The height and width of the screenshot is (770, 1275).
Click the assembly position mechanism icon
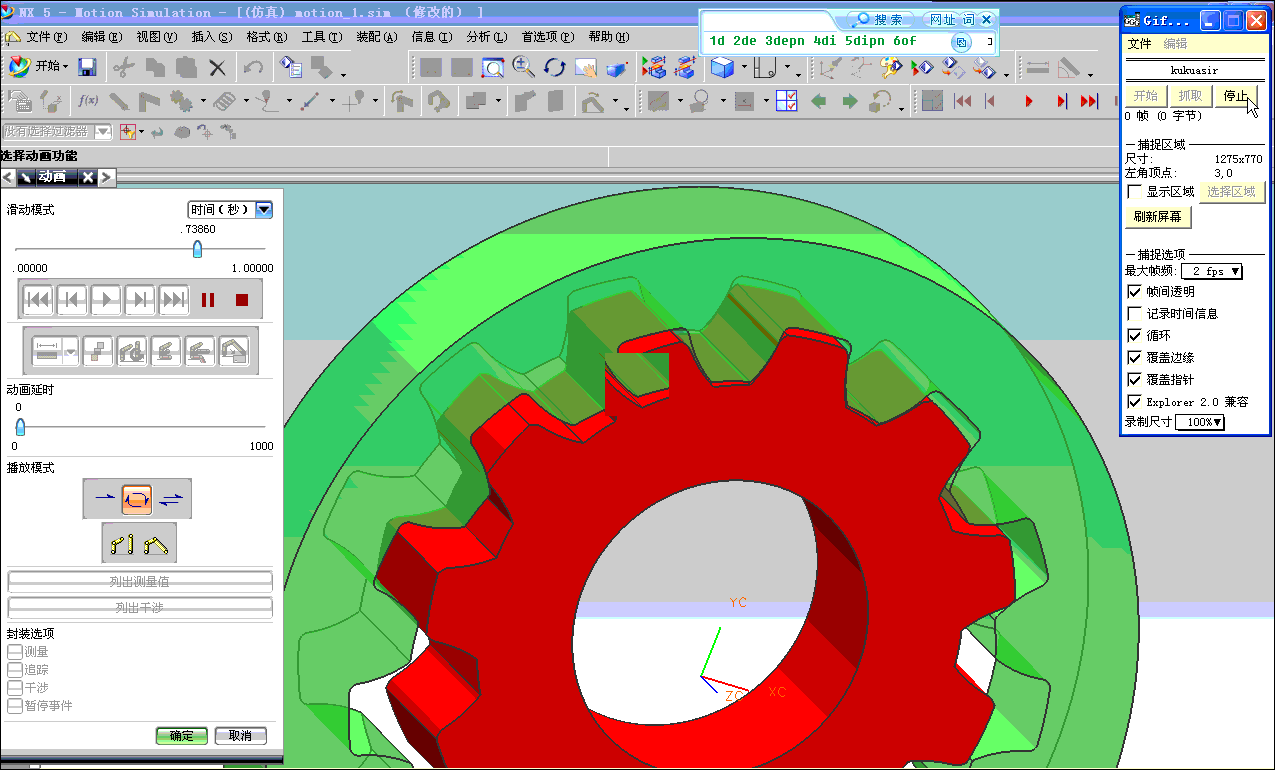tap(156, 544)
